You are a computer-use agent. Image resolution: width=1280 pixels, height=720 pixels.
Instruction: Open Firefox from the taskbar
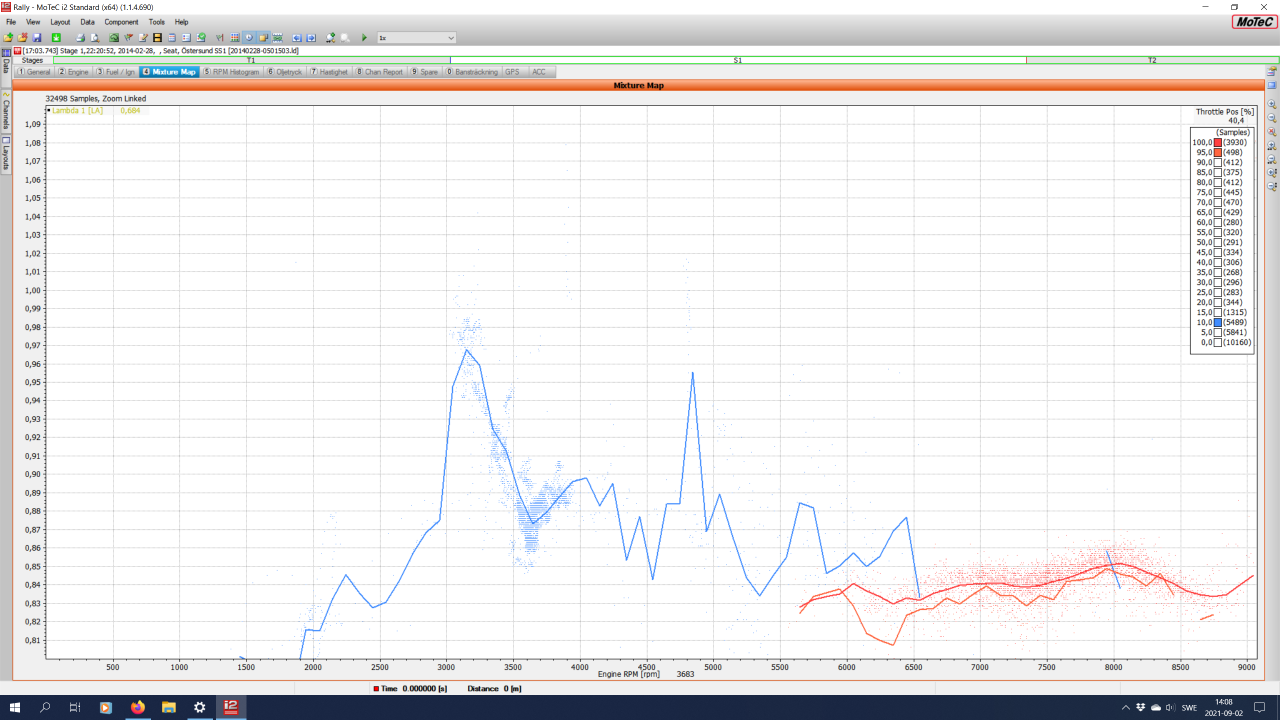tap(137, 707)
